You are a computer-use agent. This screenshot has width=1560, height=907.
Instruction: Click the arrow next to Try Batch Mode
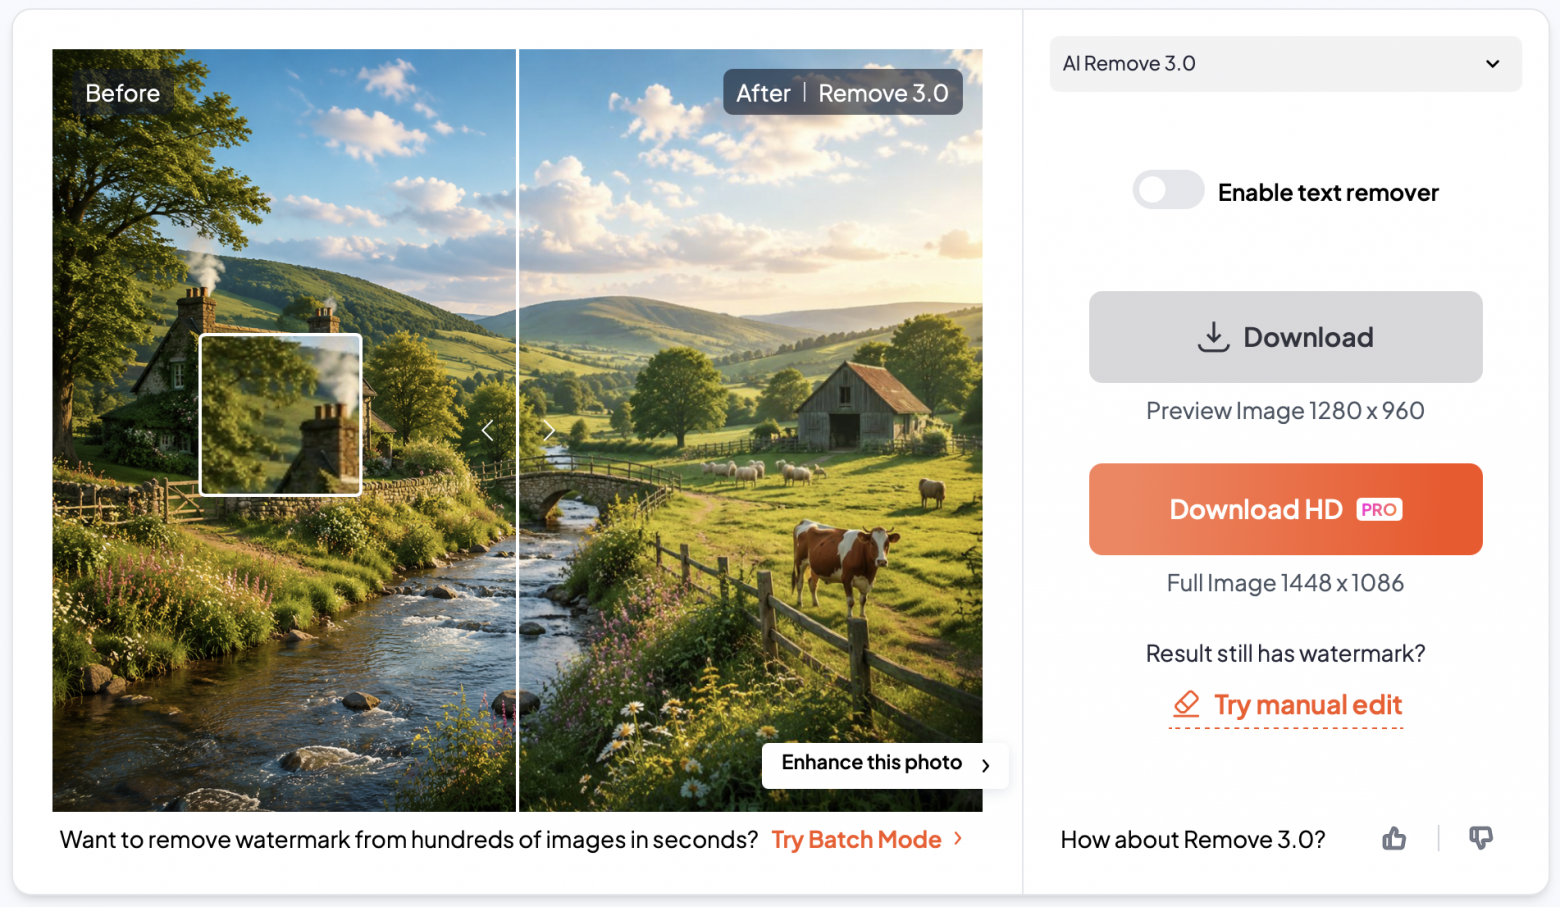(958, 838)
